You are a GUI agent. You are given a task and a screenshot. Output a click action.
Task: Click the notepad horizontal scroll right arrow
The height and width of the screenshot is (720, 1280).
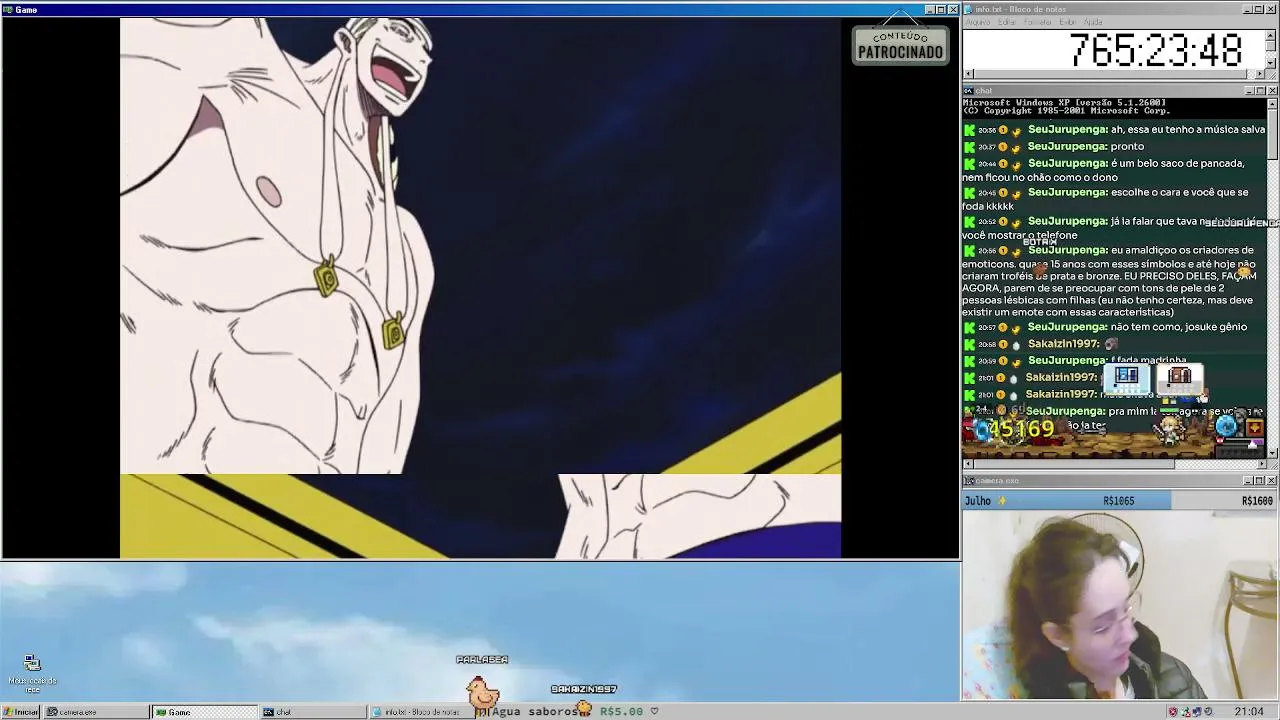pos(1262,75)
